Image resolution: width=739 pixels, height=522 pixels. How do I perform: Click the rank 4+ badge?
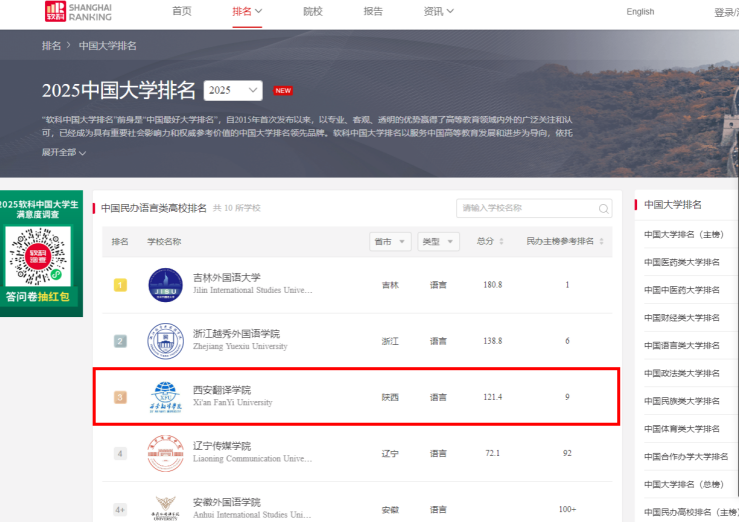120,509
